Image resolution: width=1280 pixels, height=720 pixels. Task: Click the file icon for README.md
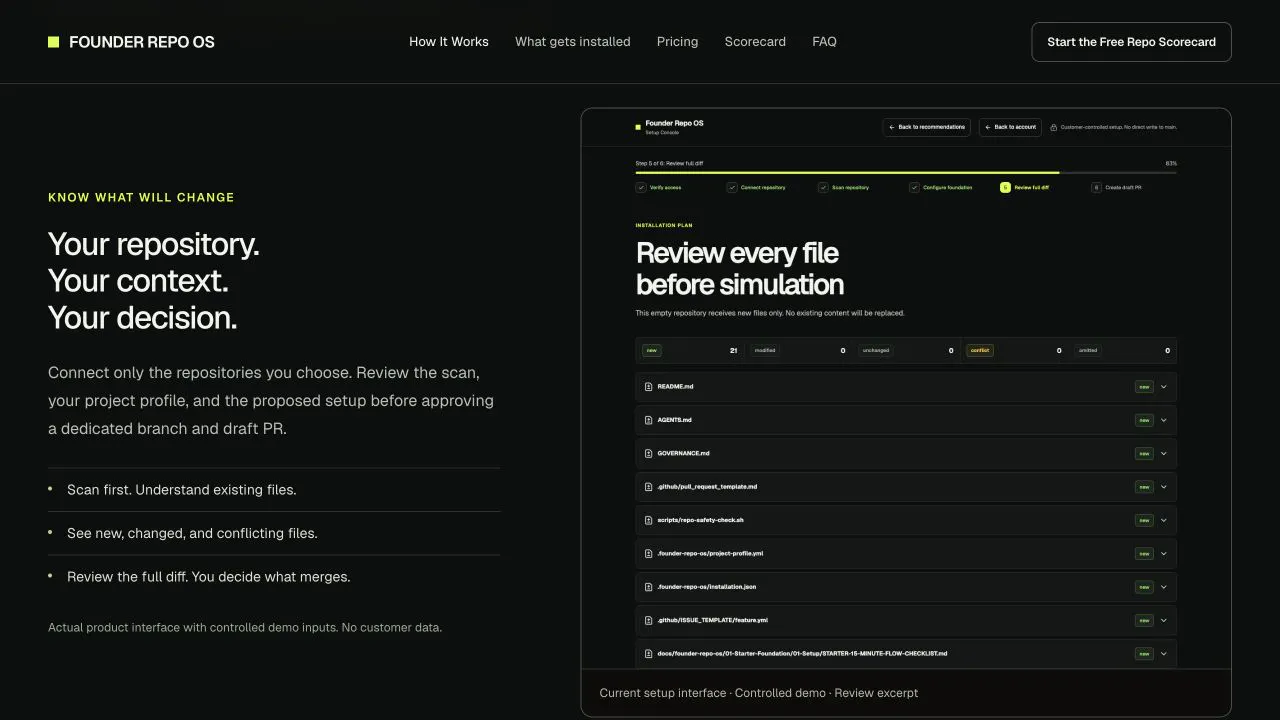(x=648, y=387)
